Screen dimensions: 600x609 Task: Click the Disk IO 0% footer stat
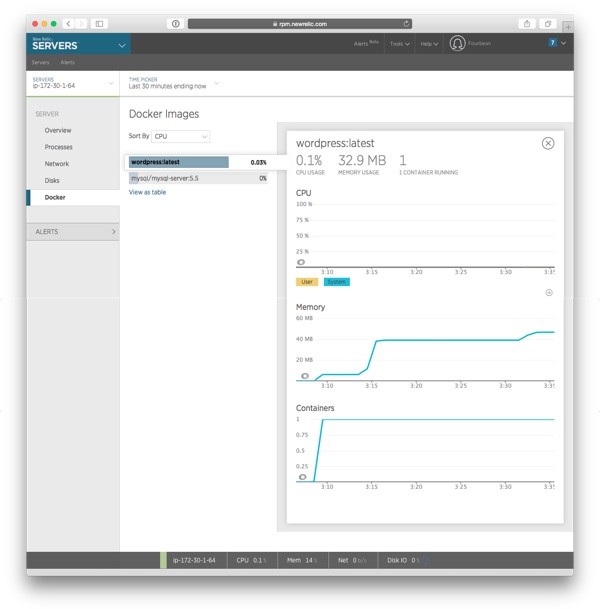click(403, 560)
